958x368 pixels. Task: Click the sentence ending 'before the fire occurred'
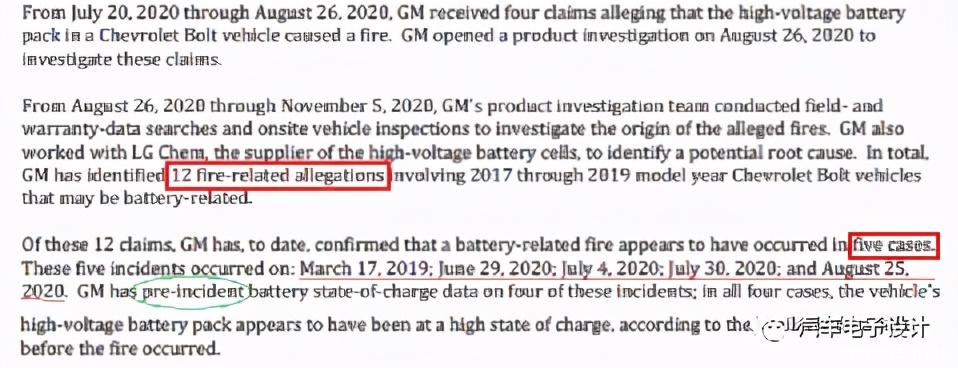click(x=120, y=349)
